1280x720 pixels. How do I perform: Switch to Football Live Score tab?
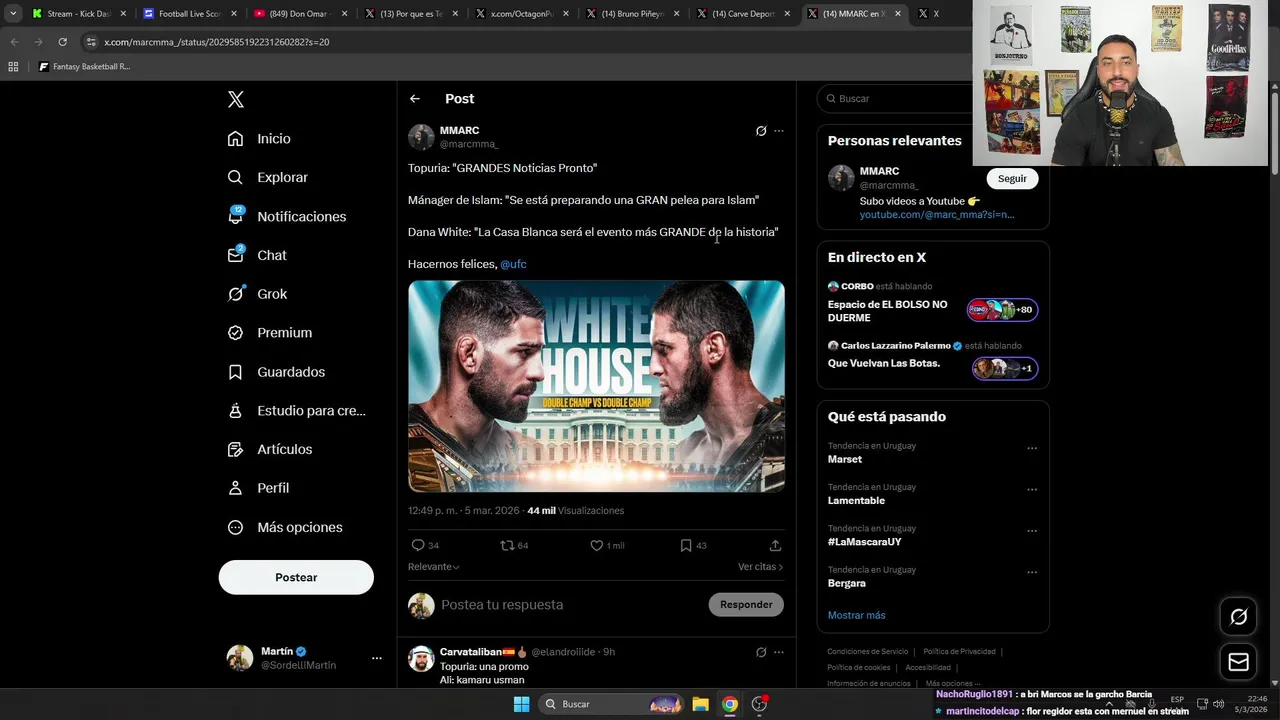coord(189,14)
